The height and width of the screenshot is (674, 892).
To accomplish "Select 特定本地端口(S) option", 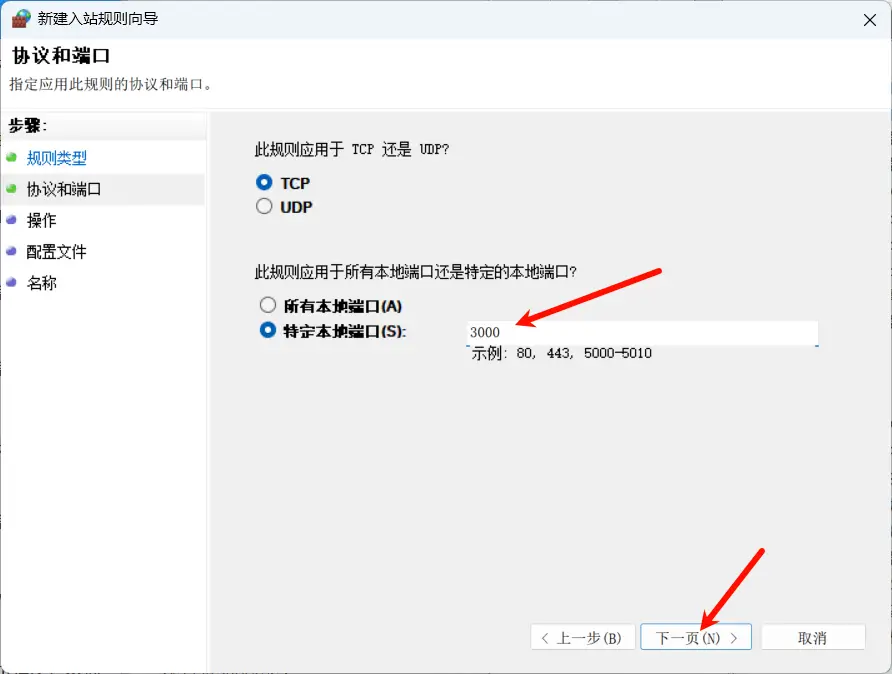I will coord(264,331).
